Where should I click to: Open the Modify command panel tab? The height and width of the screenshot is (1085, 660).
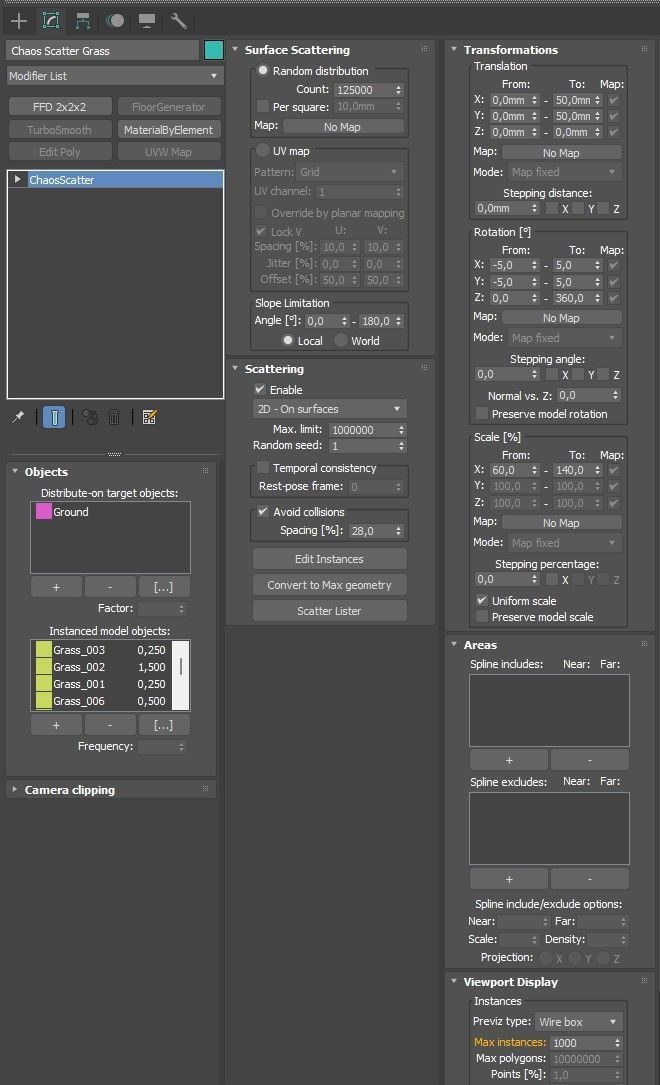pyautogui.click(x=51, y=21)
